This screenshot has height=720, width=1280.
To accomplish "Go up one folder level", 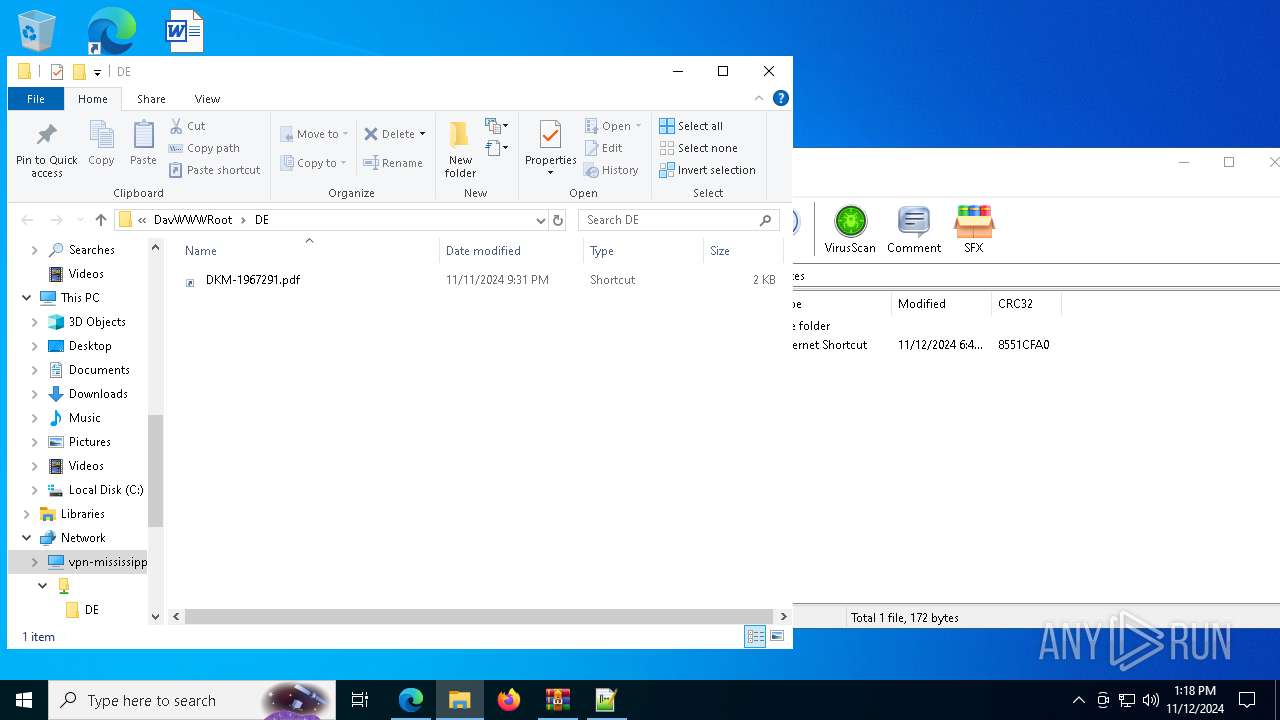I will click(101, 220).
